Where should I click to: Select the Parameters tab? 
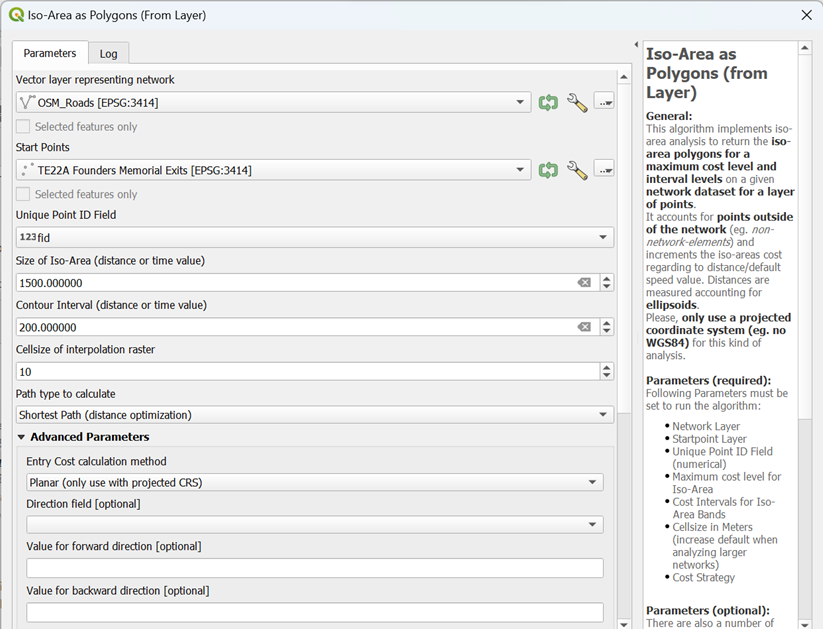pyautogui.click(x=50, y=53)
